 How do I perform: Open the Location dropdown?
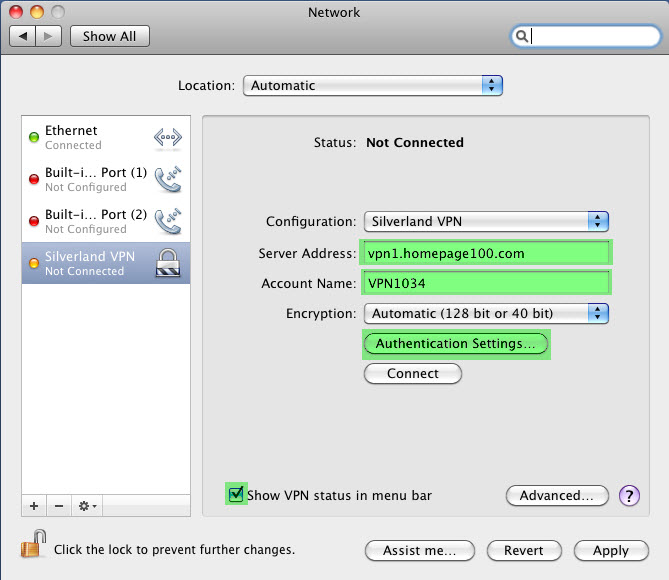pyautogui.click(x=373, y=85)
